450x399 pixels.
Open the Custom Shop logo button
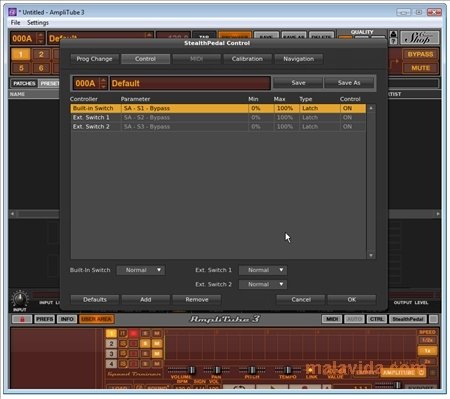click(x=420, y=38)
